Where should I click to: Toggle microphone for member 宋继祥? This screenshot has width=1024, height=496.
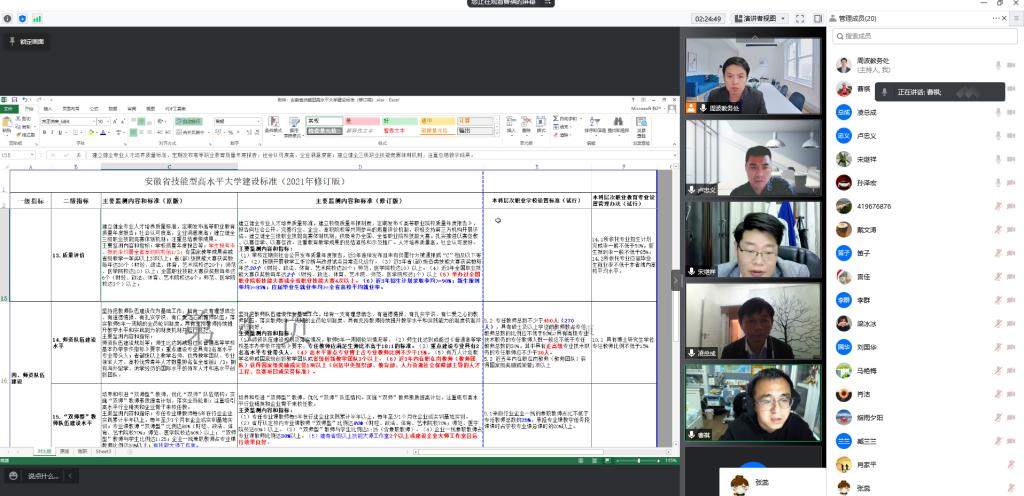pos(996,159)
